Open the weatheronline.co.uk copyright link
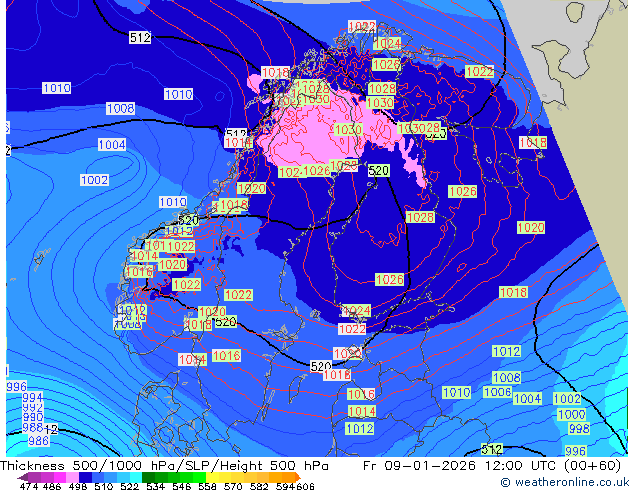Image resolution: width=634 pixels, height=490 pixels. tap(566, 482)
